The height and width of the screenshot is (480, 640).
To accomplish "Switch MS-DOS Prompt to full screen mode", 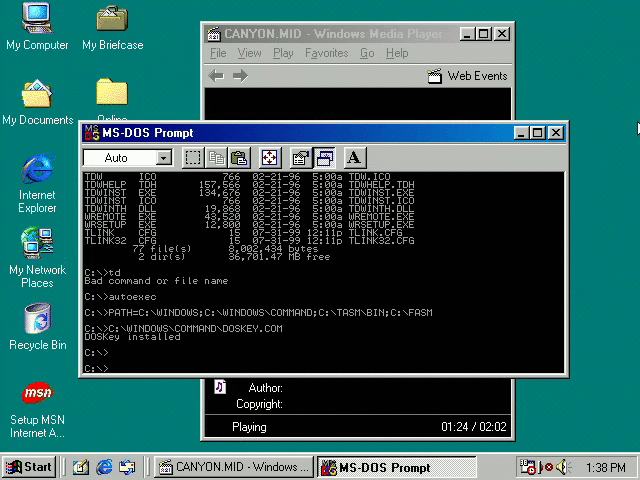I will (270, 158).
